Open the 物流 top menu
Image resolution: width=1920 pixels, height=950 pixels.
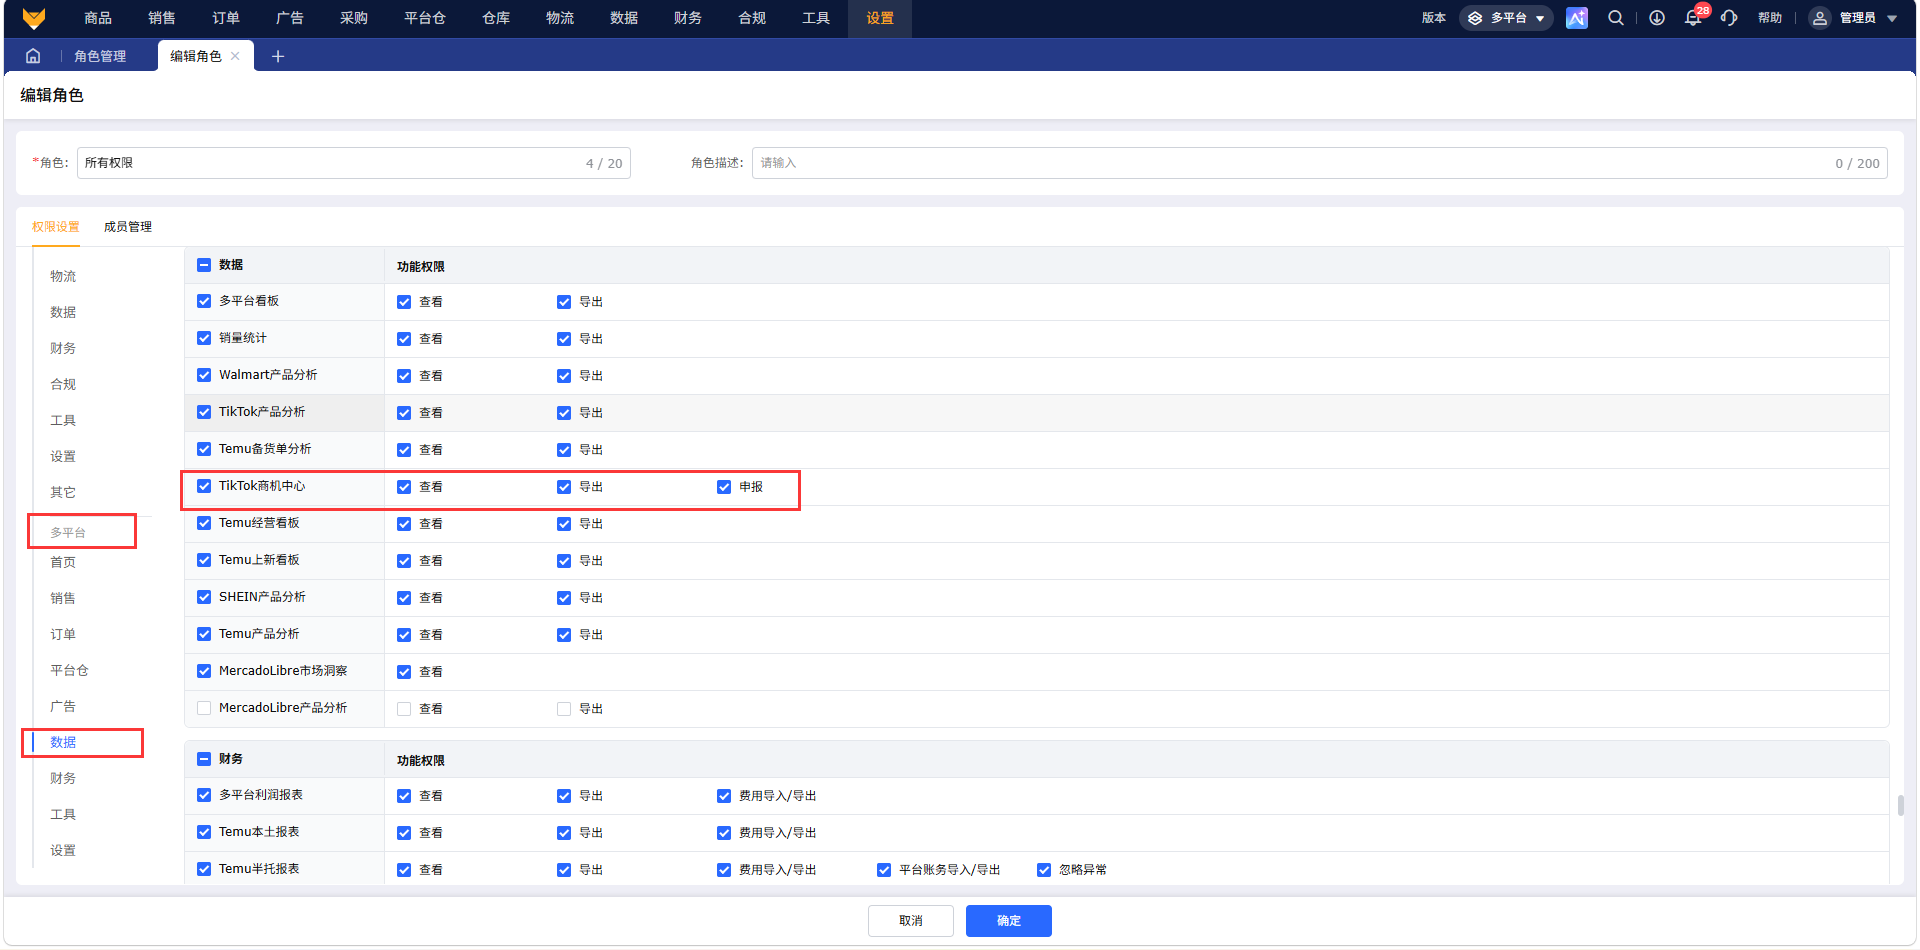point(560,18)
